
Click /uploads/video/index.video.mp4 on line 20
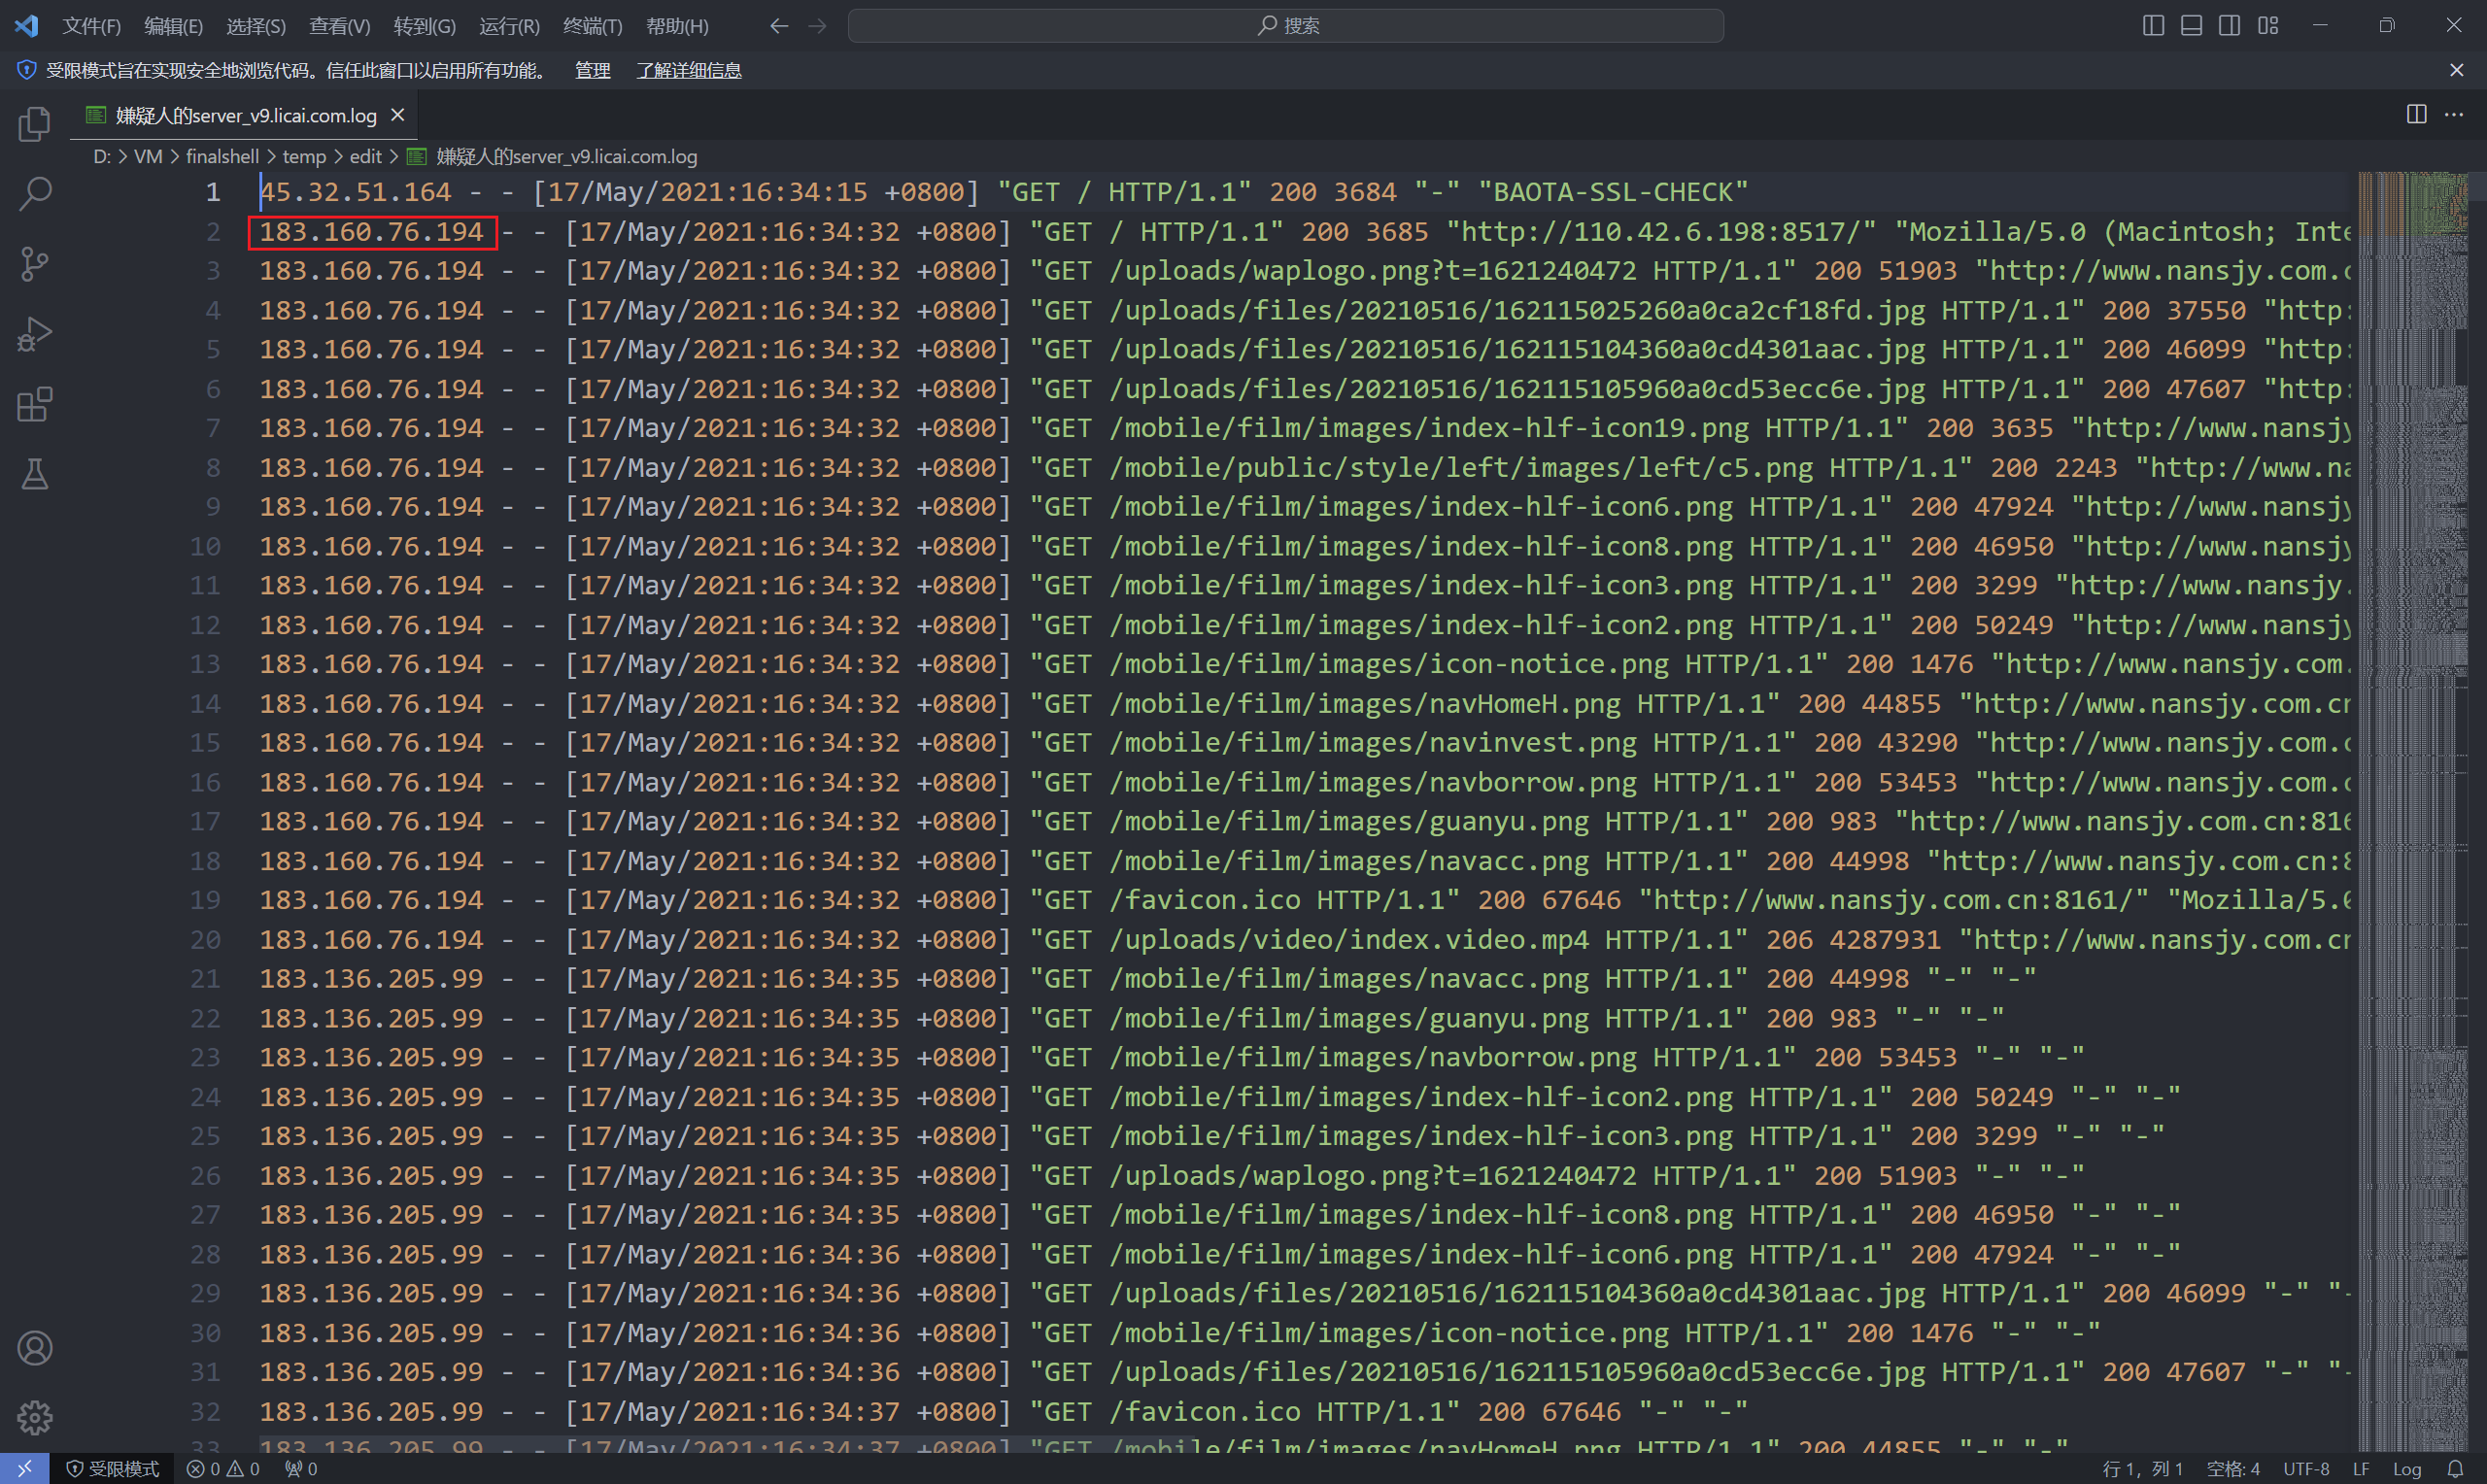click(1349, 940)
